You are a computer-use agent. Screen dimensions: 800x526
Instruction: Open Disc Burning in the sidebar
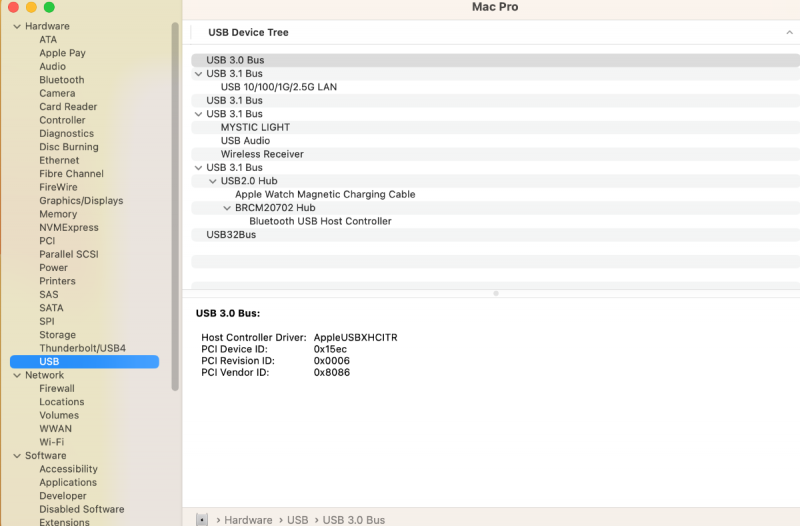pyautogui.click(x=69, y=147)
